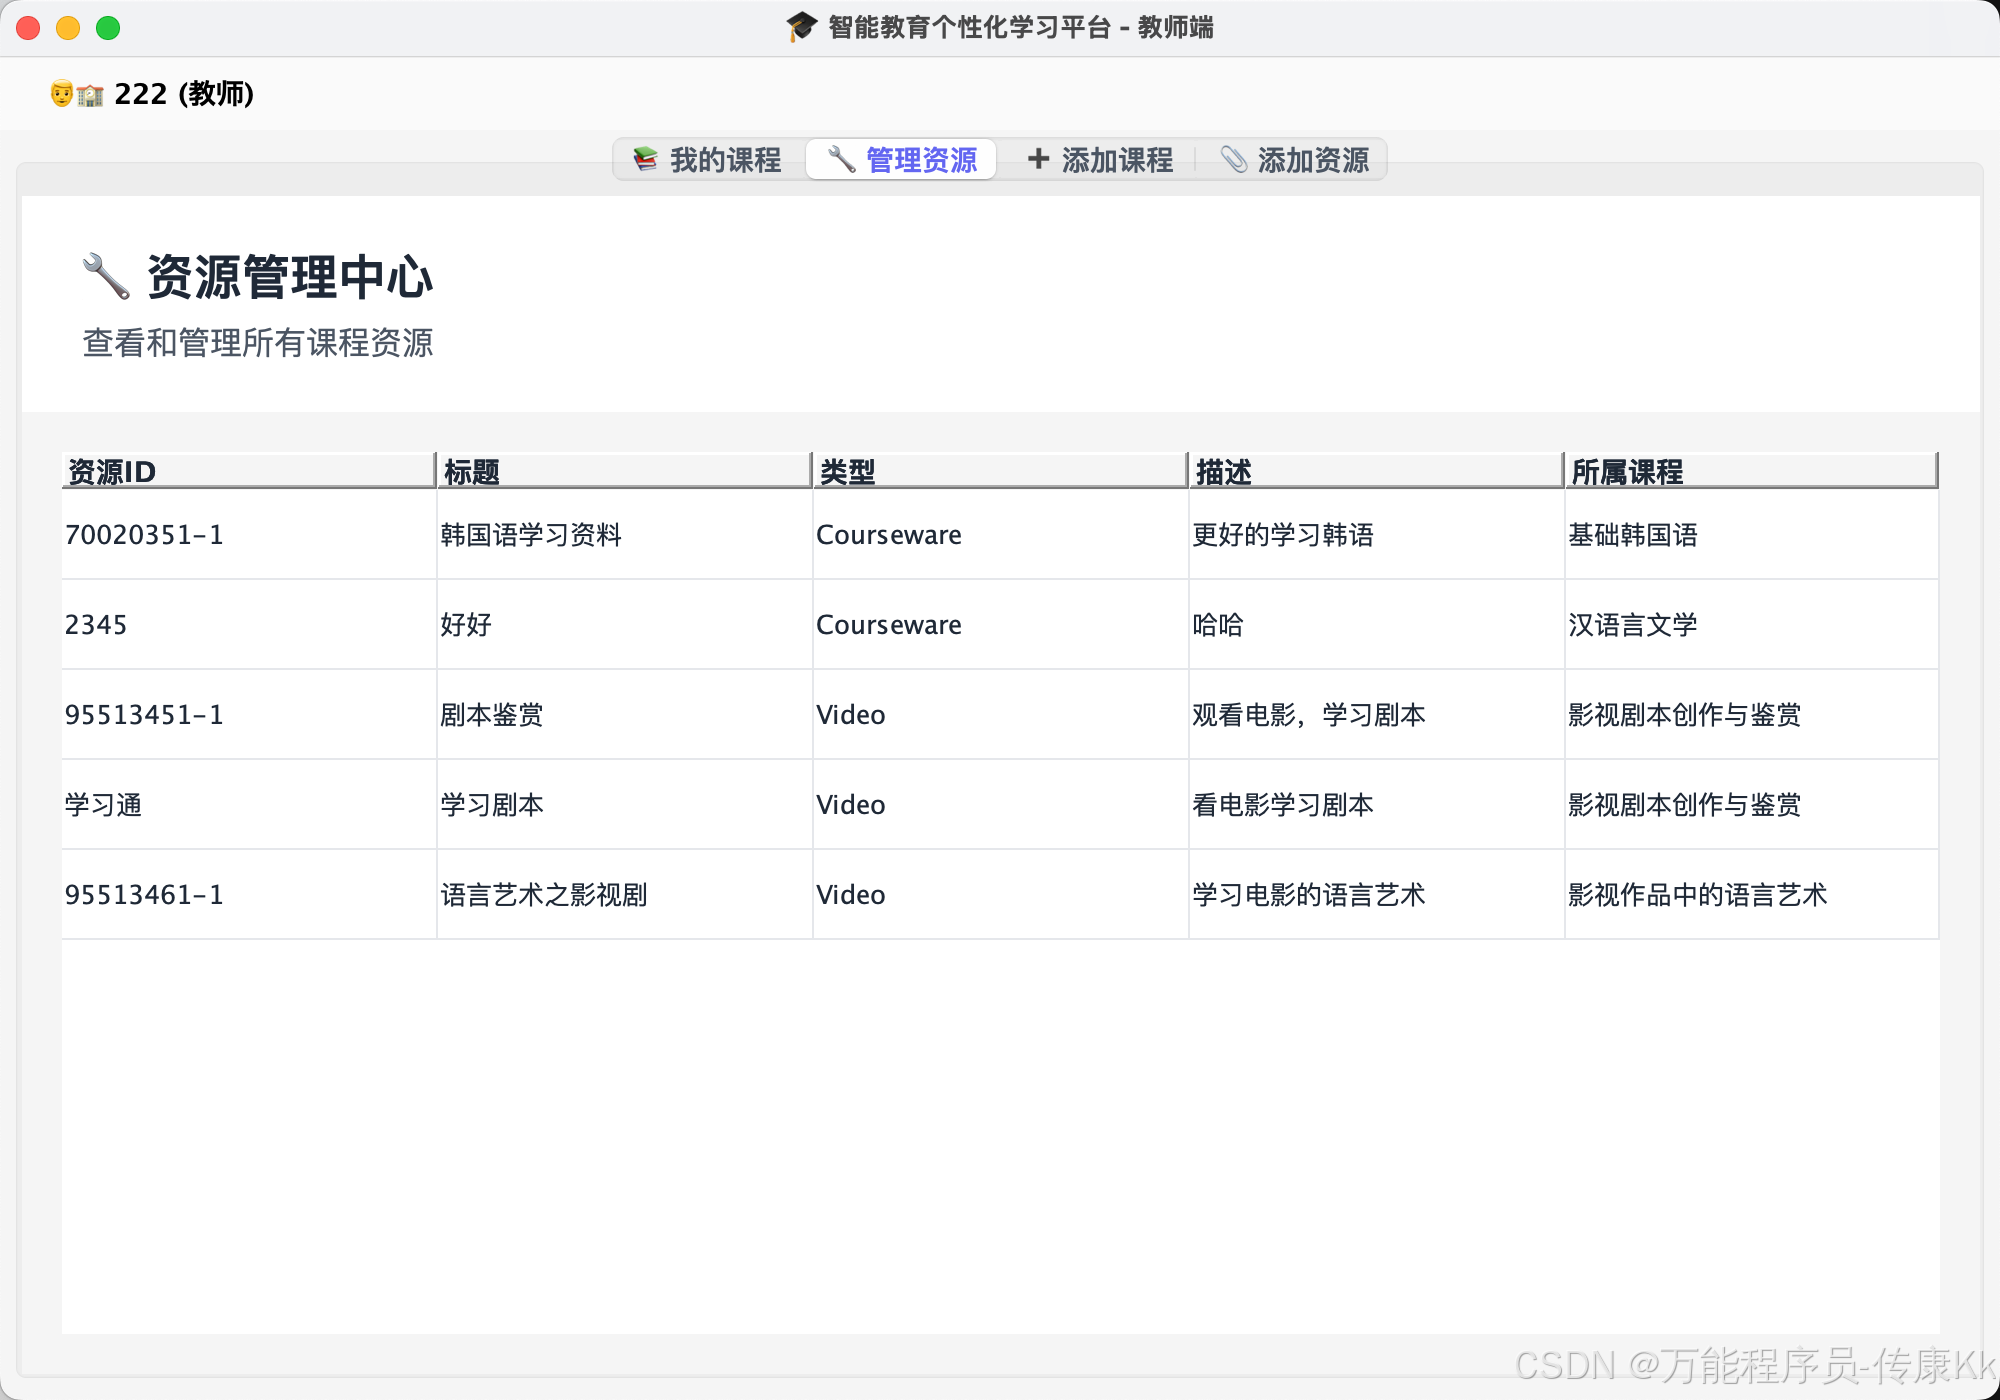
Task: Click the large wrench icon in page heading
Action: [x=106, y=276]
